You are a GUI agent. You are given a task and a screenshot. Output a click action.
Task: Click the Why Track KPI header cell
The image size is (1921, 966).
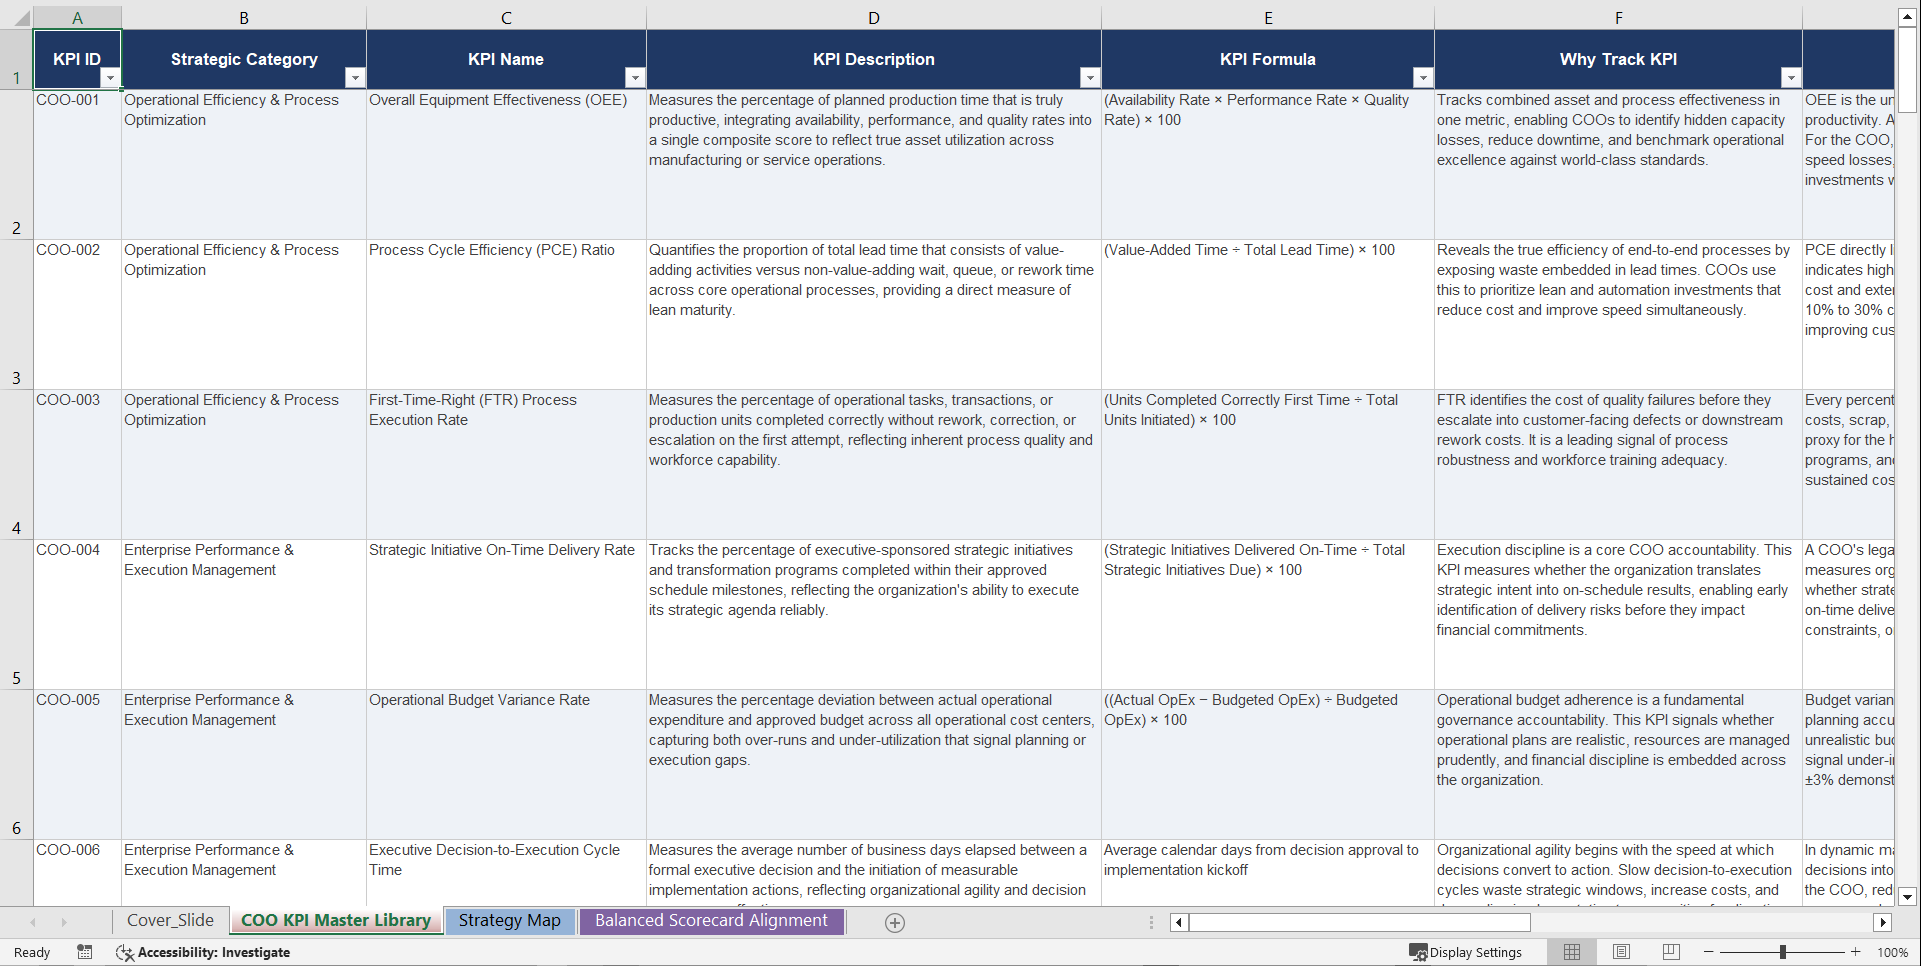(1618, 59)
